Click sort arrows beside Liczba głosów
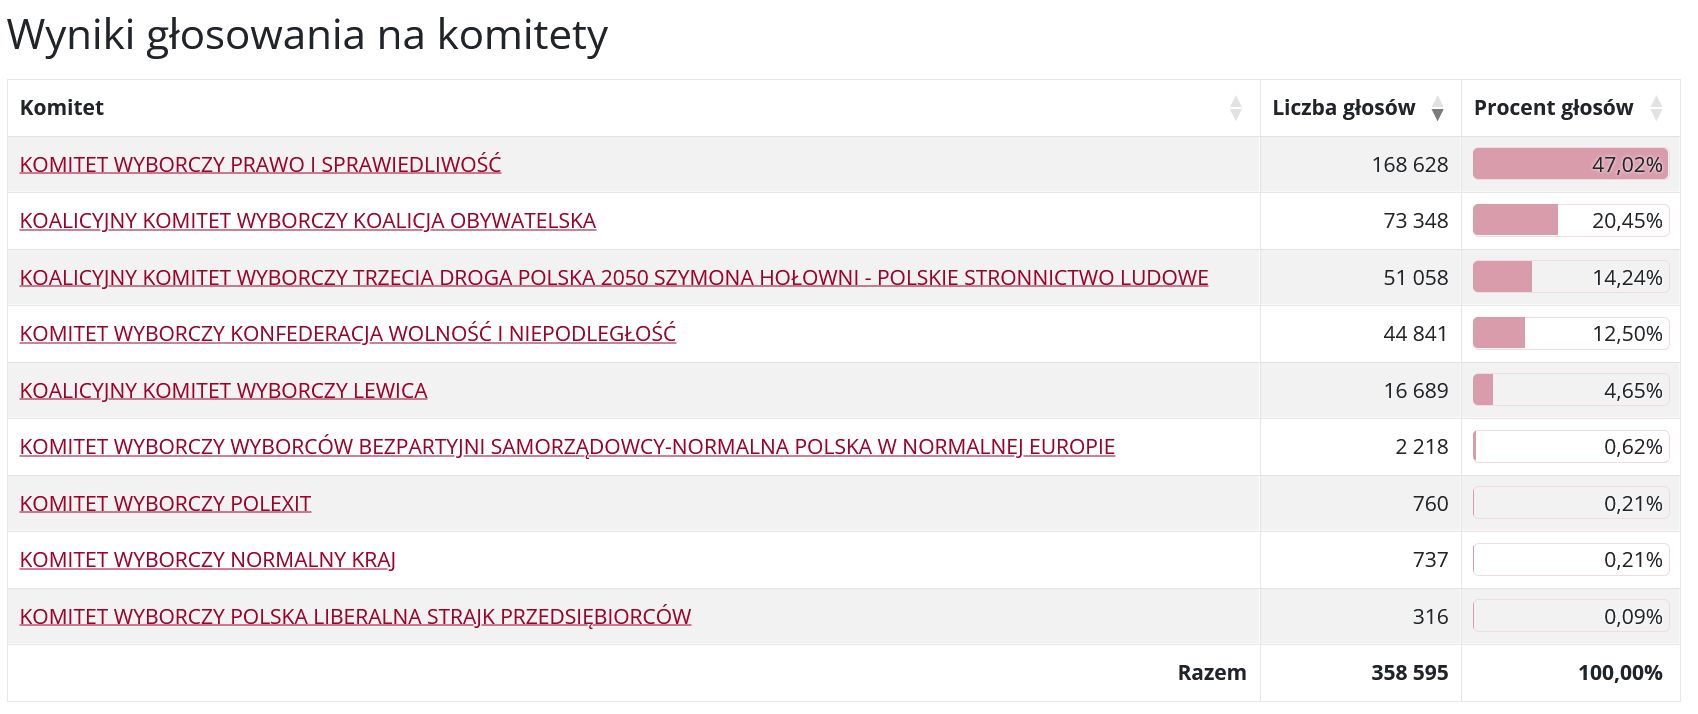This screenshot has height=714, width=1698. coord(1437,108)
